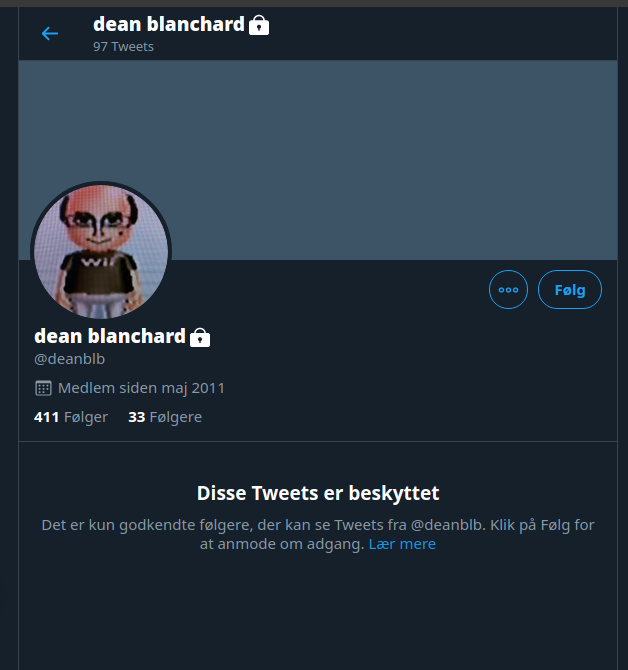Screen dimensions: 628x670
Task: Click the grey-blue profile banner image
Action: click(318, 160)
